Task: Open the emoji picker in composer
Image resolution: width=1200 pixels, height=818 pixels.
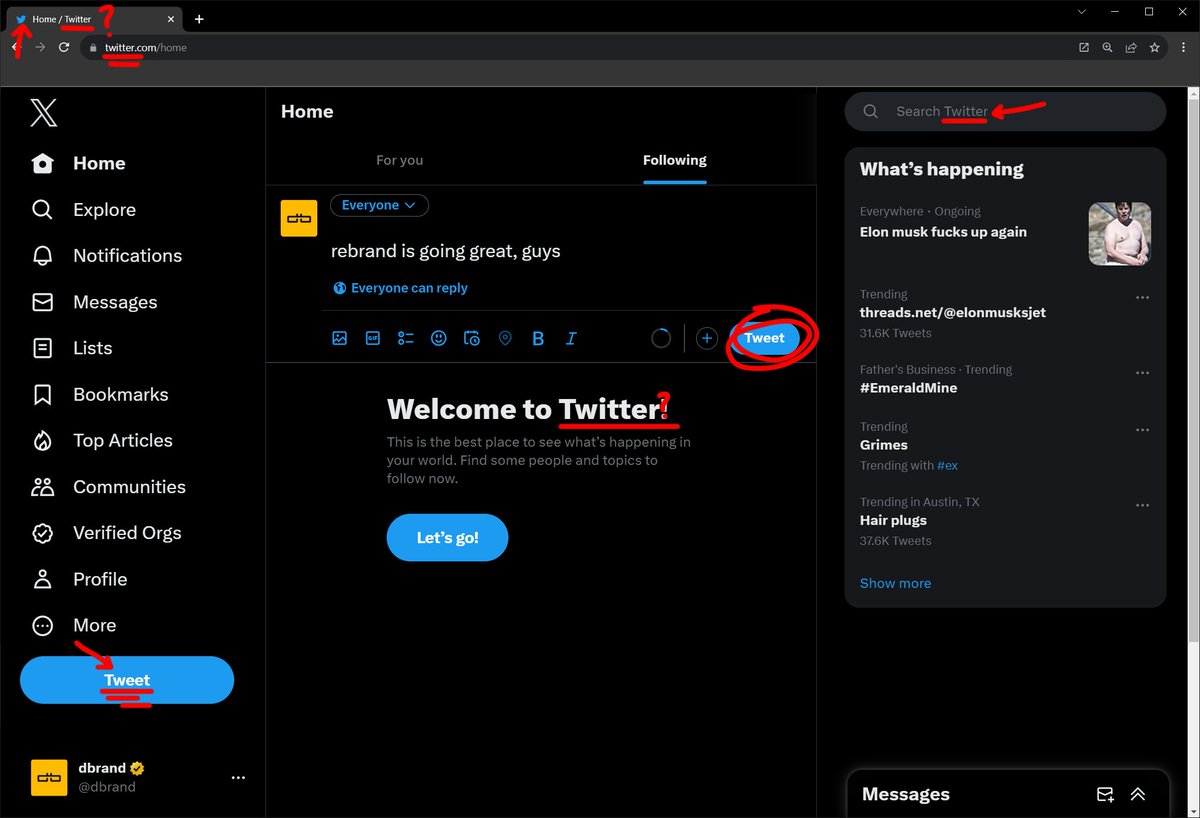Action: 438,338
